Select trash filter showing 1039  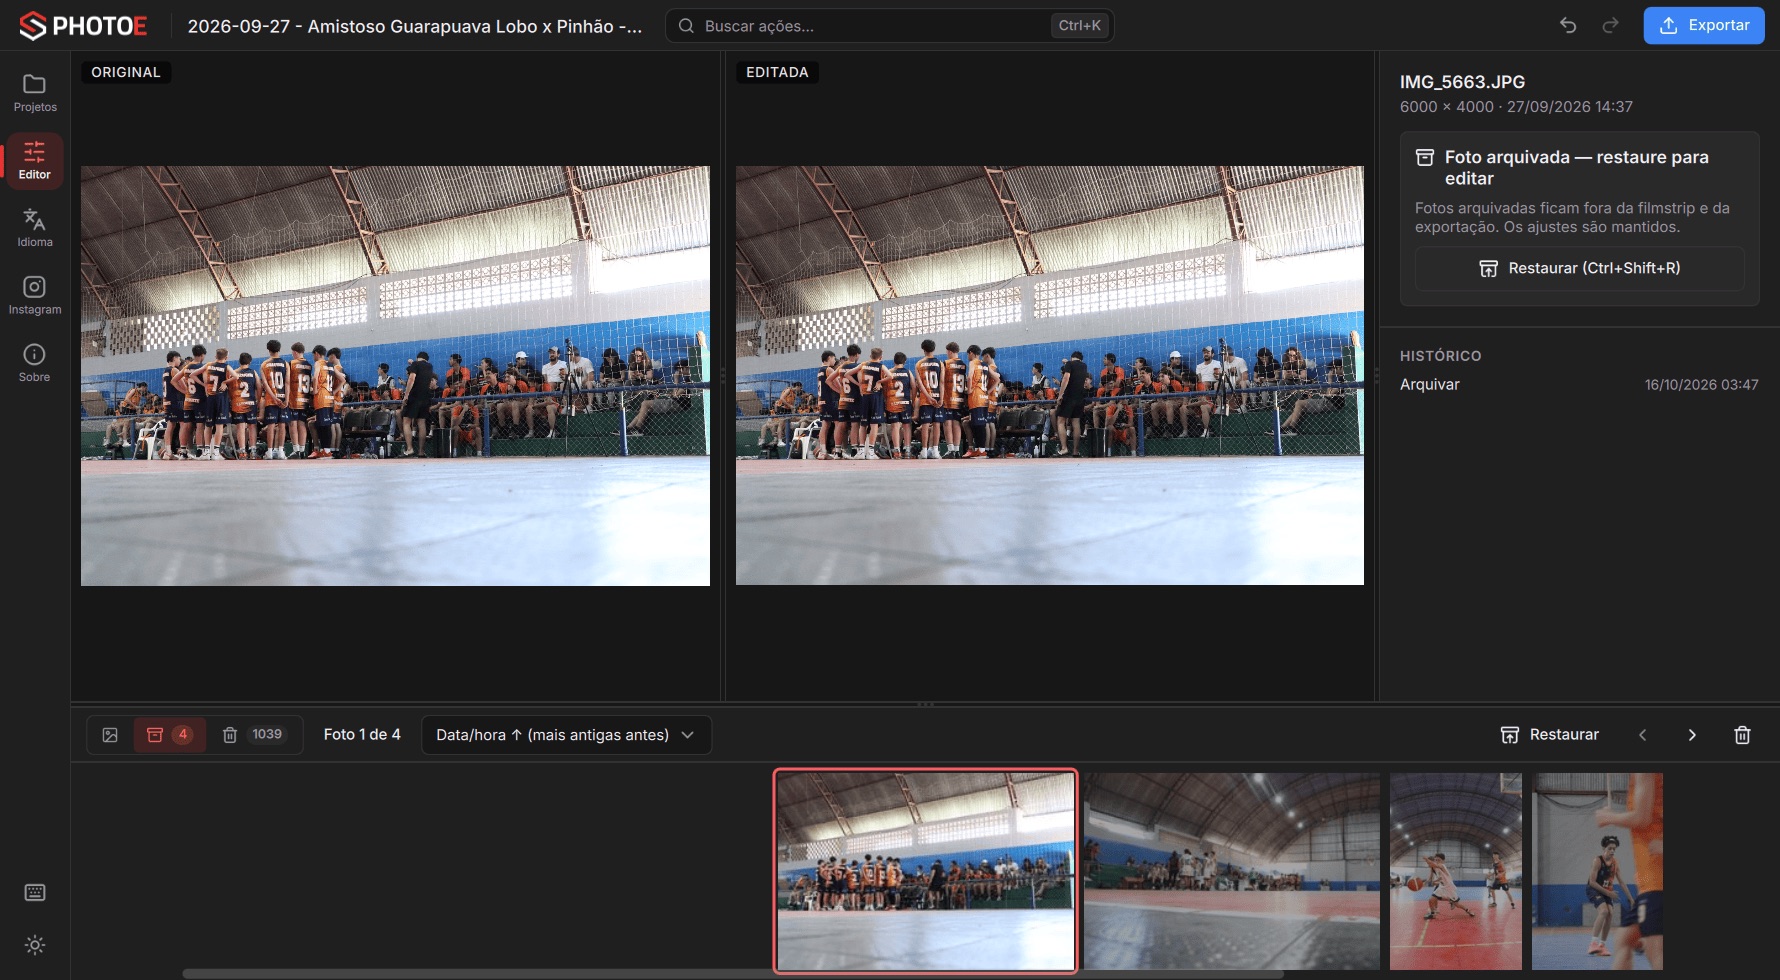point(254,735)
